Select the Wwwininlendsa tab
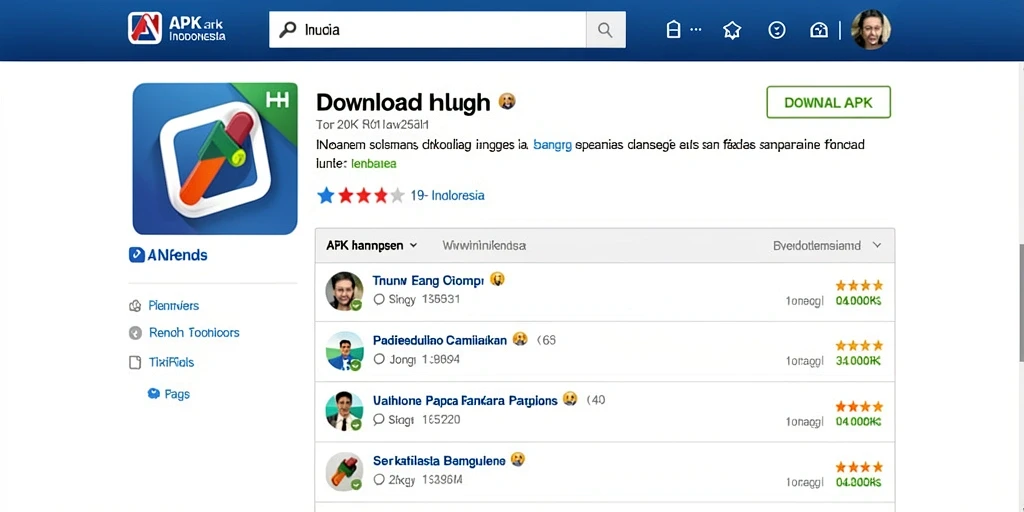 pyautogui.click(x=484, y=246)
